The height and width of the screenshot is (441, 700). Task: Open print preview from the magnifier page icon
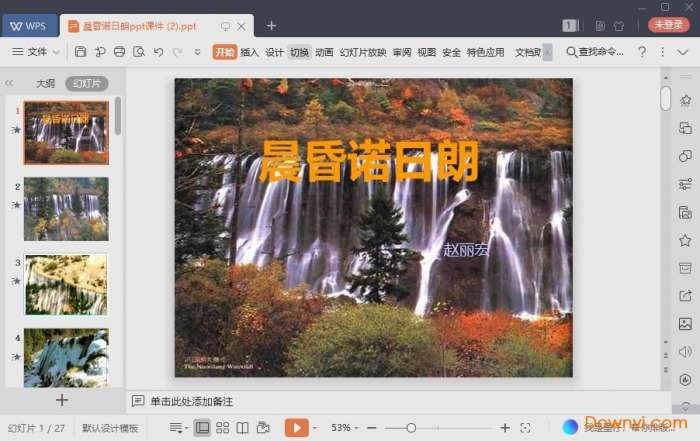139,52
